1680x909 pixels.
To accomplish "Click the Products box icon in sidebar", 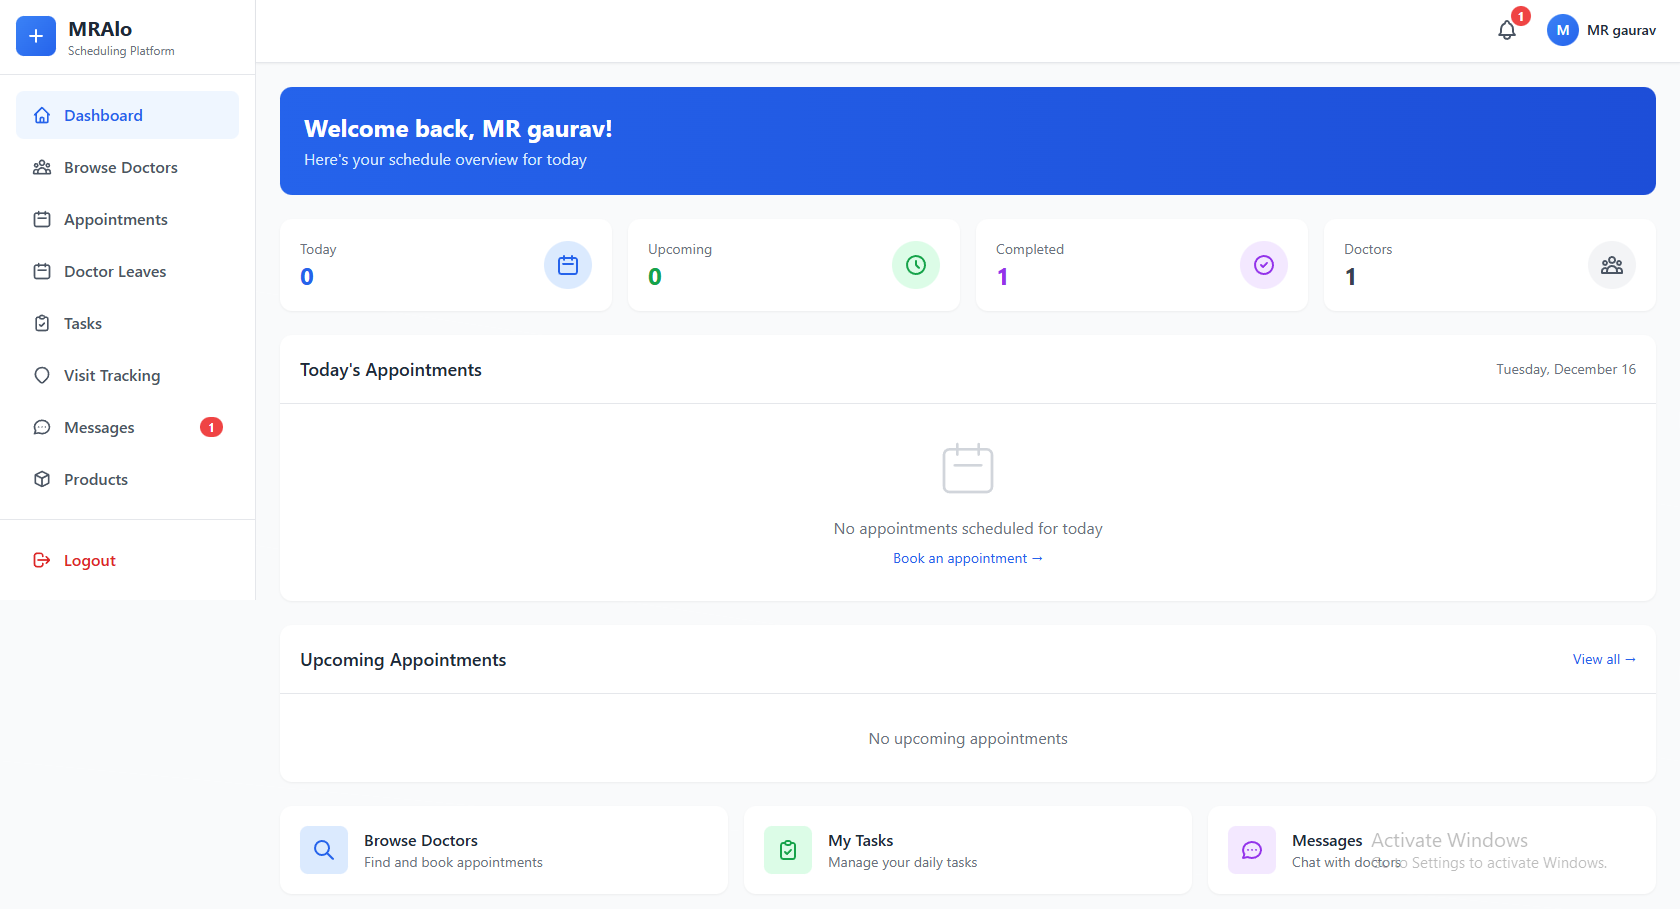I will click(x=42, y=479).
